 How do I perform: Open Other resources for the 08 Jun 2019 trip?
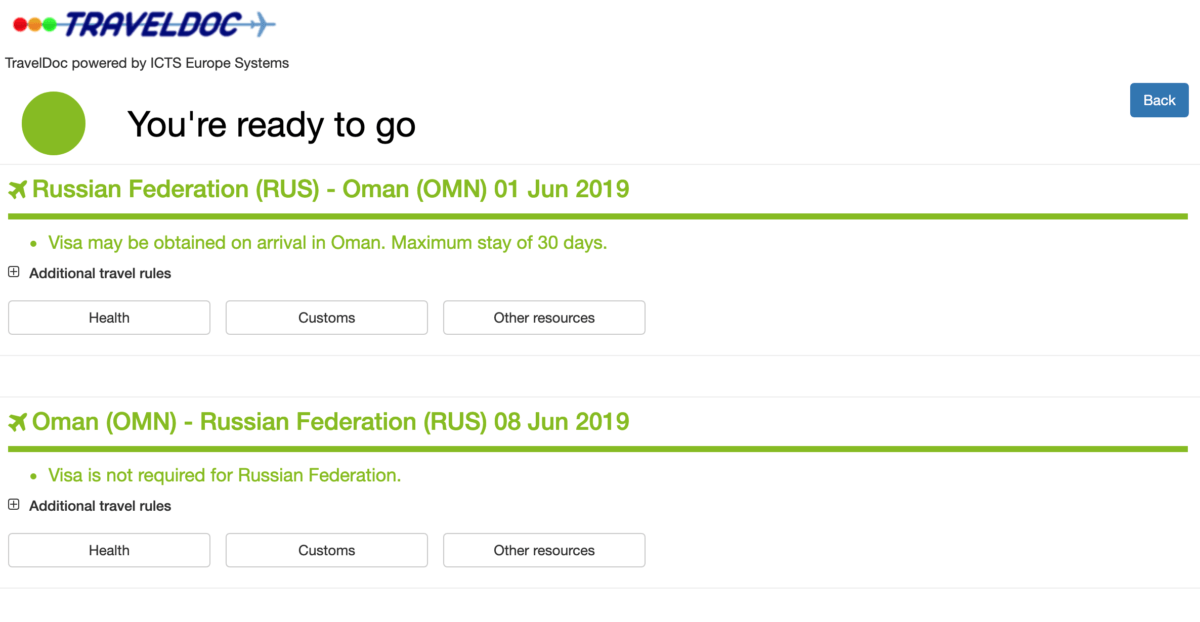point(544,550)
